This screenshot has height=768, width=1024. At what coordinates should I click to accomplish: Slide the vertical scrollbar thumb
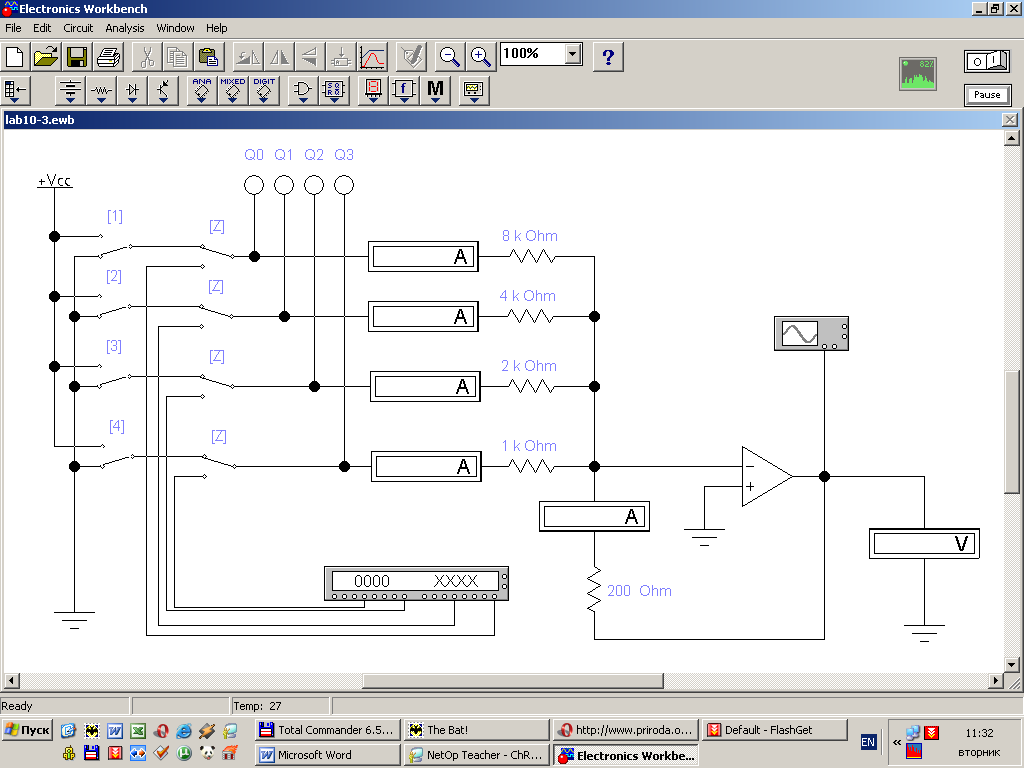[1012, 432]
